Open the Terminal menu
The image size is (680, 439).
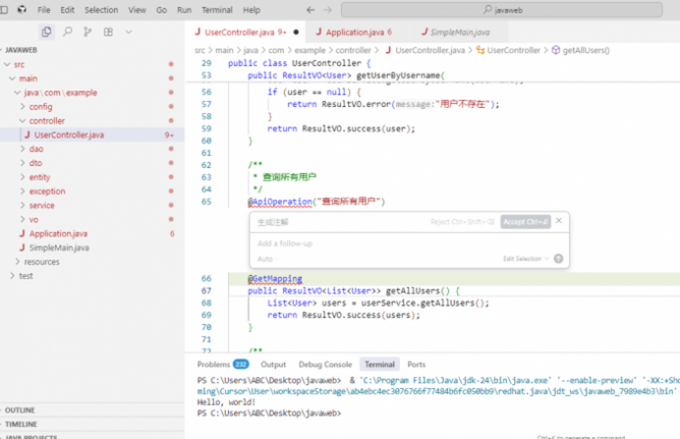pos(216,9)
